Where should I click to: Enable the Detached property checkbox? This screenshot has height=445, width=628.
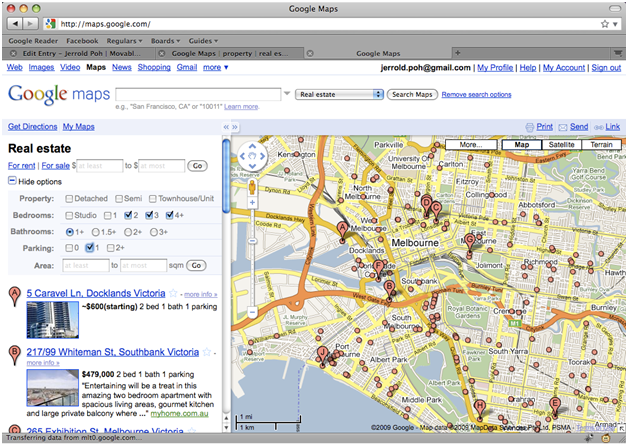(x=70, y=199)
